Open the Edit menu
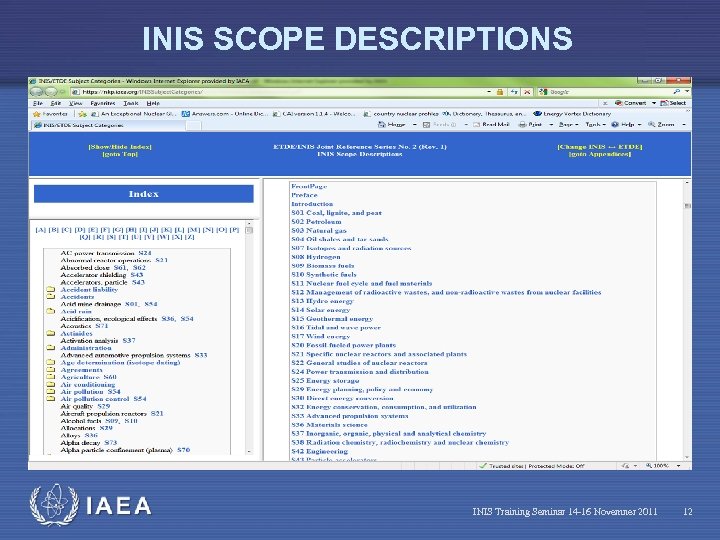The width and height of the screenshot is (720, 540). click(x=56, y=103)
